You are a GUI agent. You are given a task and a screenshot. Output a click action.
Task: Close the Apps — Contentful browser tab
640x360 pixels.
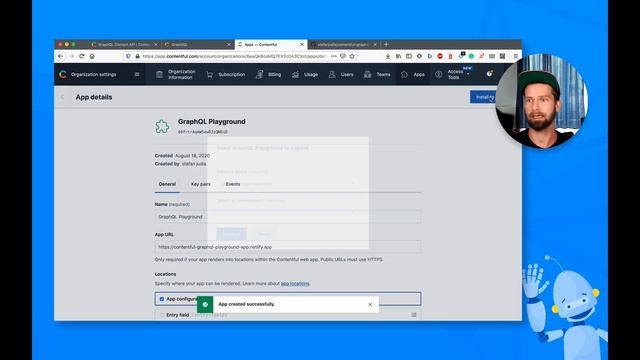302,44
